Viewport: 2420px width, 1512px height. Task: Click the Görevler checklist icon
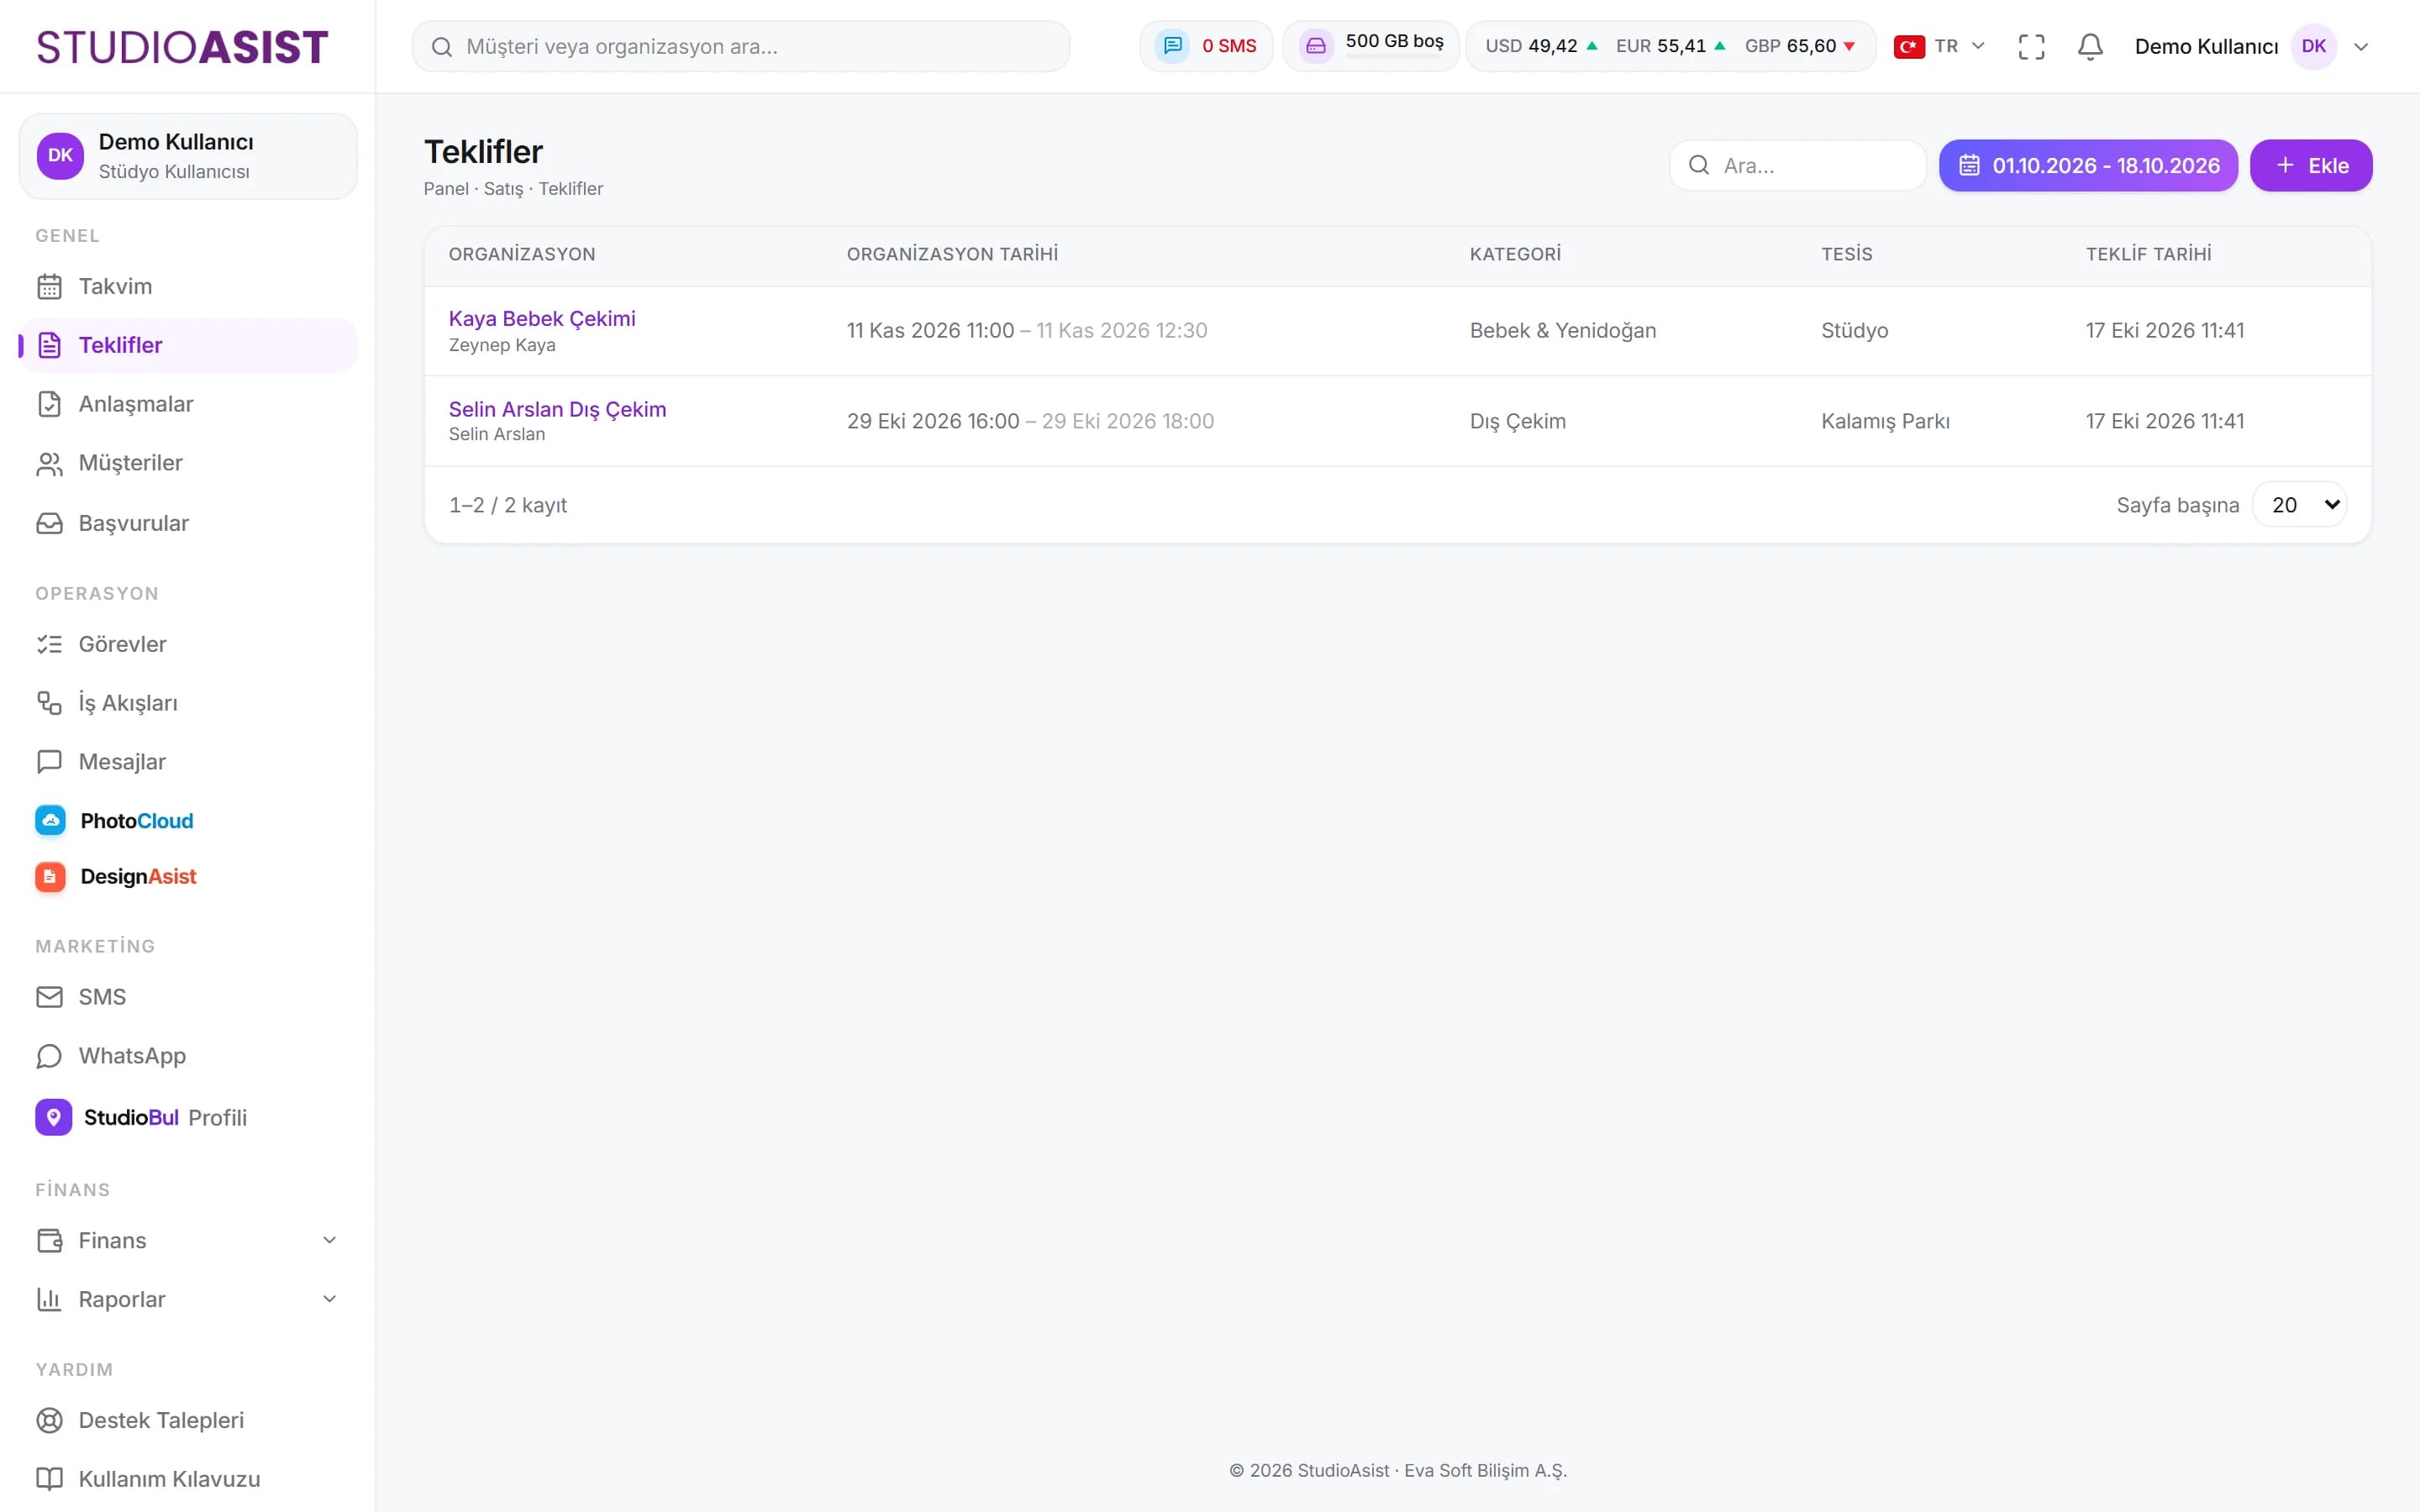pyautogui.click(x=49, y=644)
